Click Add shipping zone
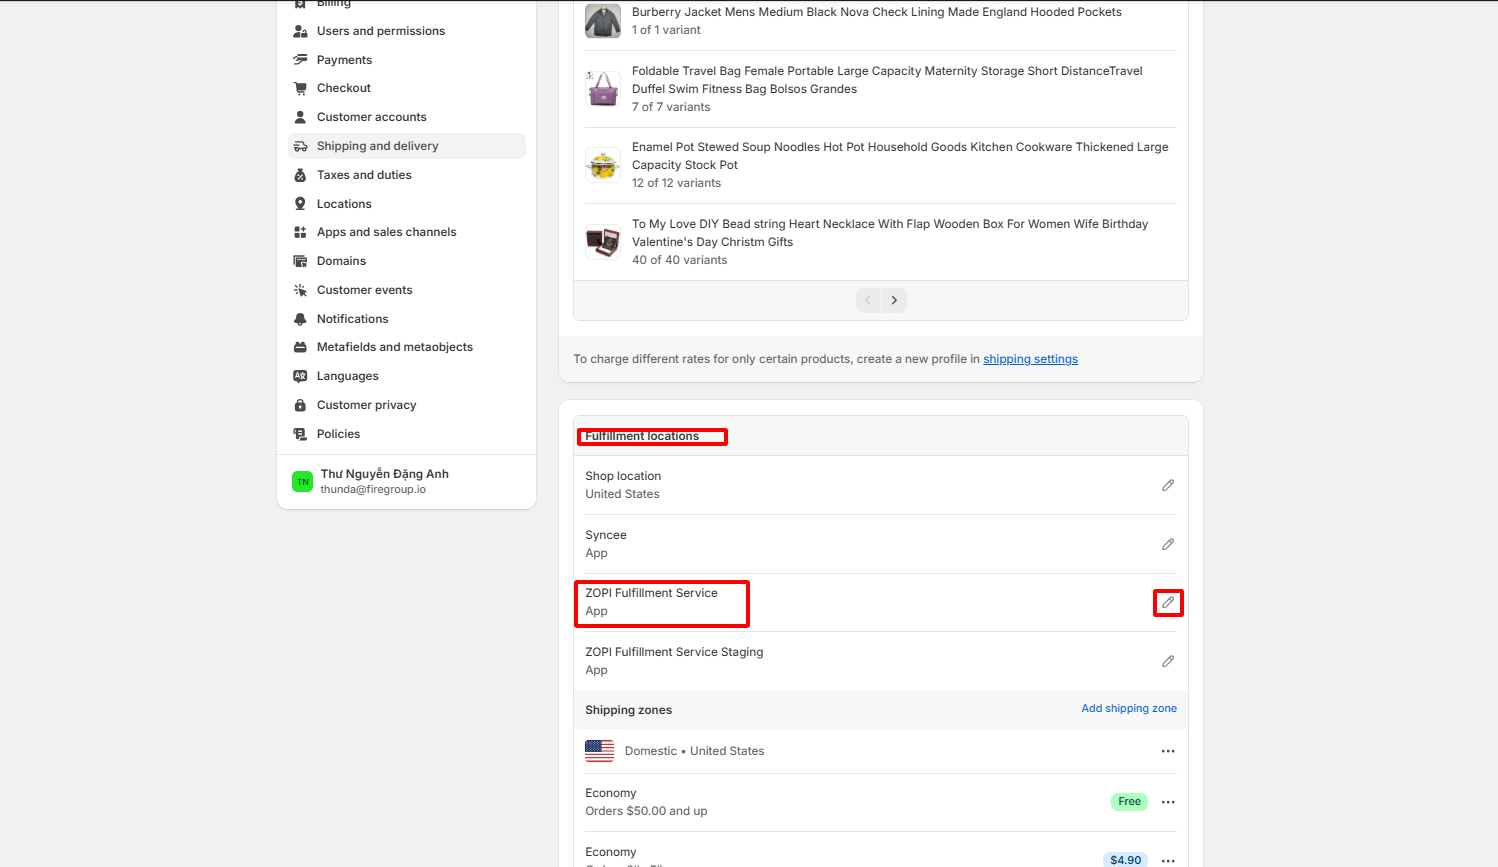1498x867 pixels. click(1128, 708)
